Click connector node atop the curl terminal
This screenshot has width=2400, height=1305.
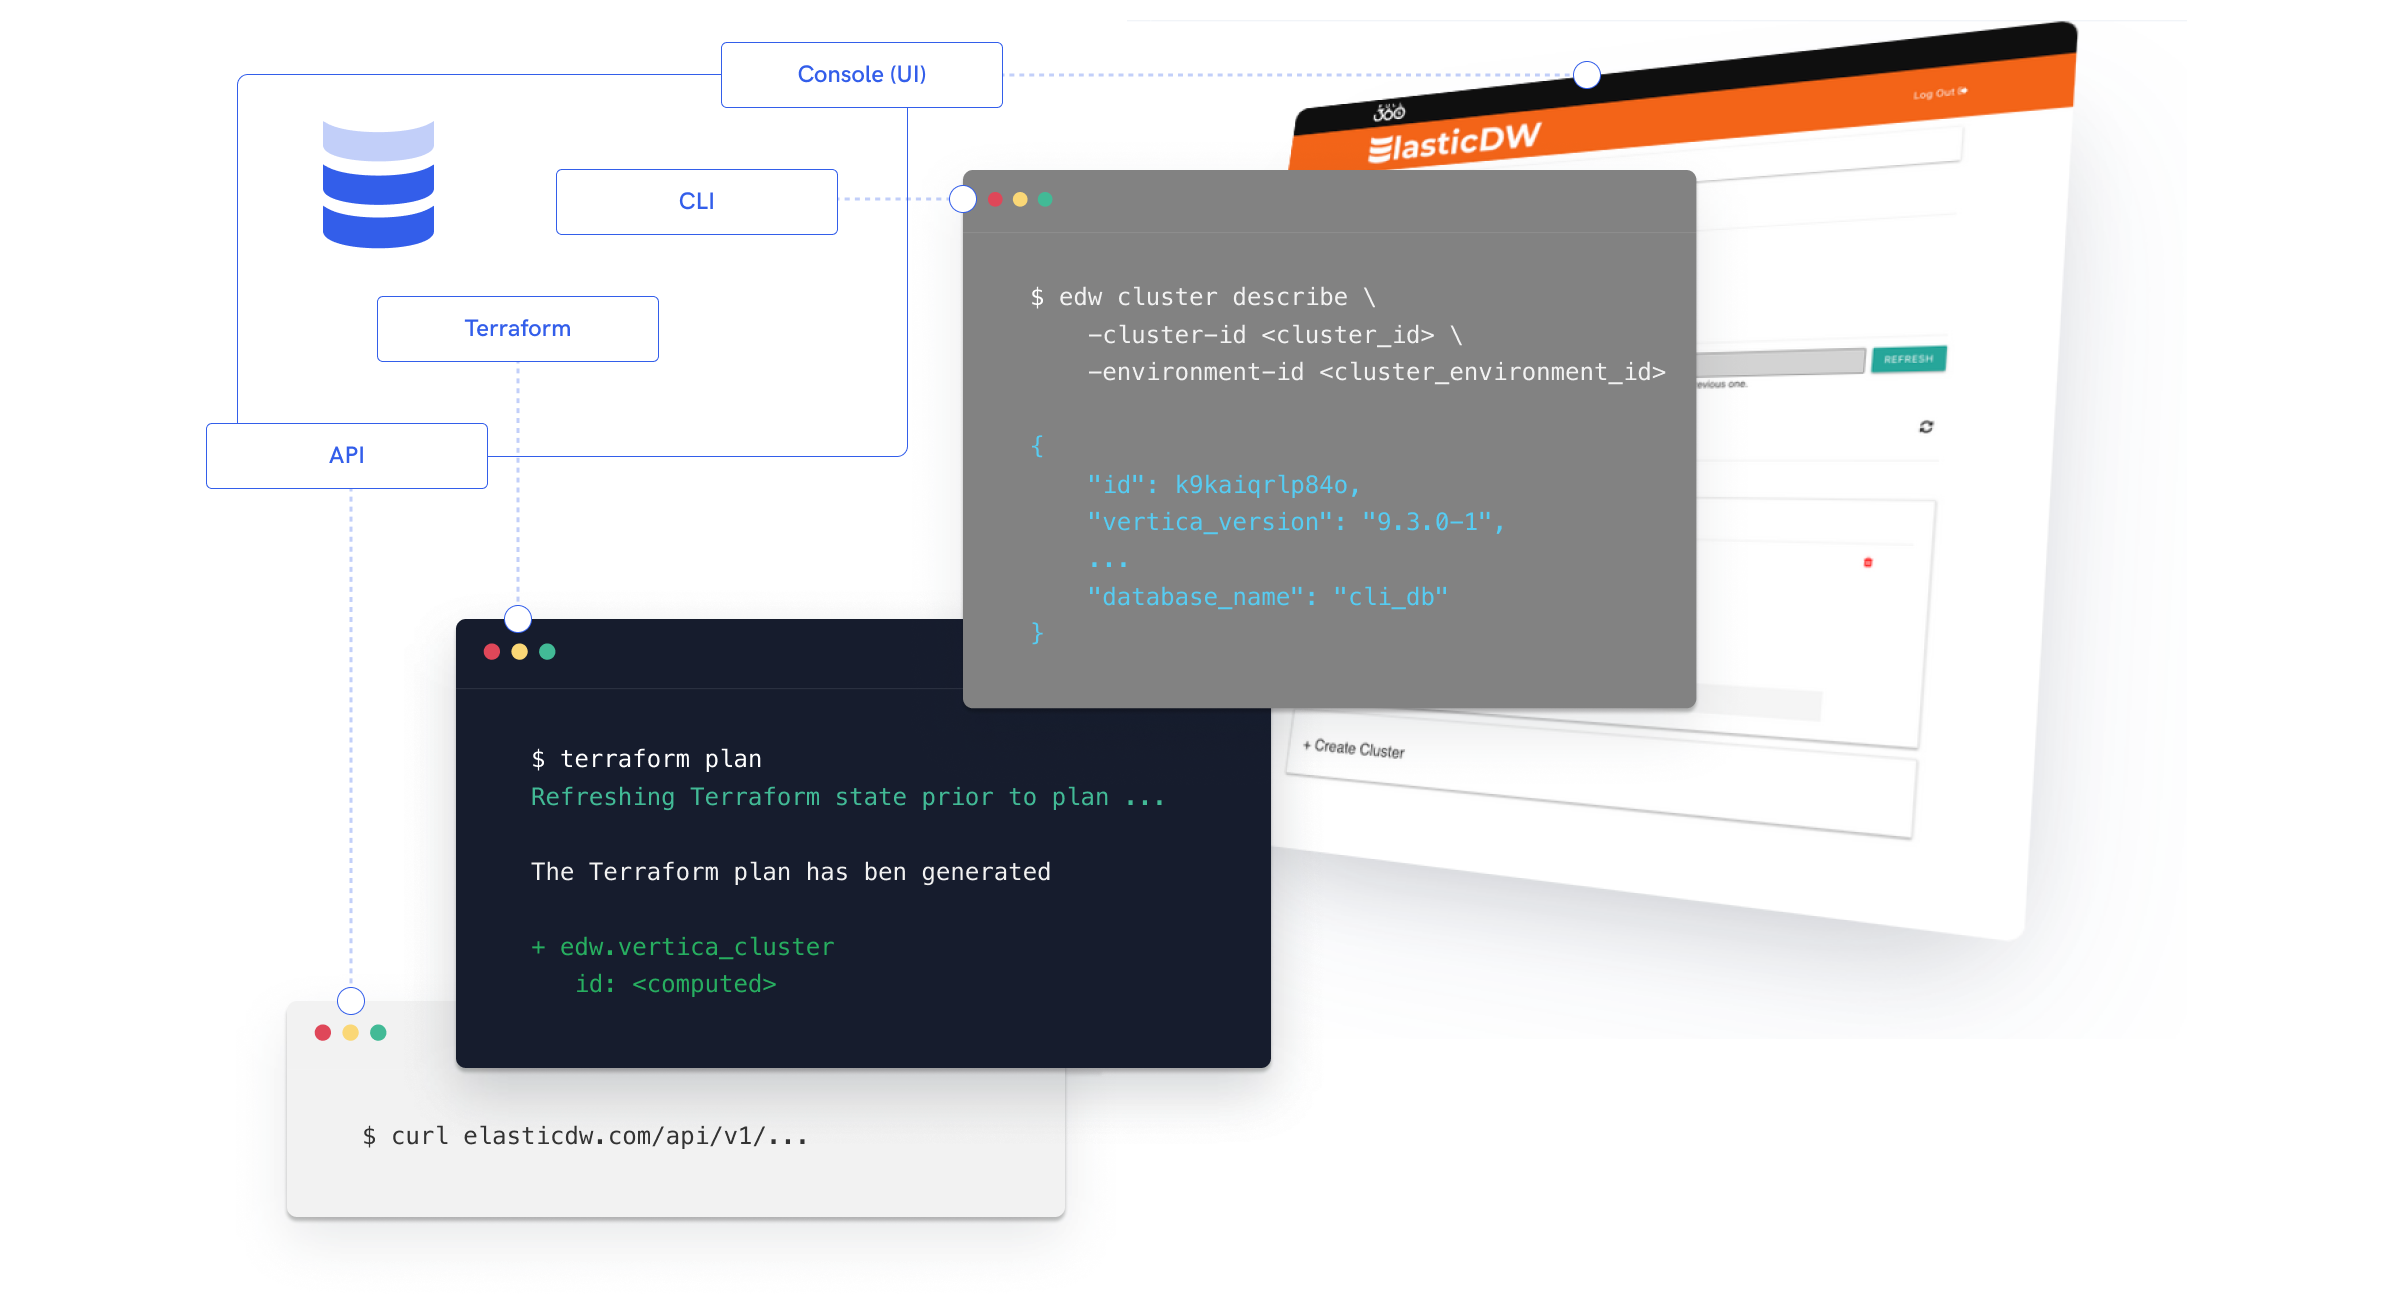[351, 1001]
